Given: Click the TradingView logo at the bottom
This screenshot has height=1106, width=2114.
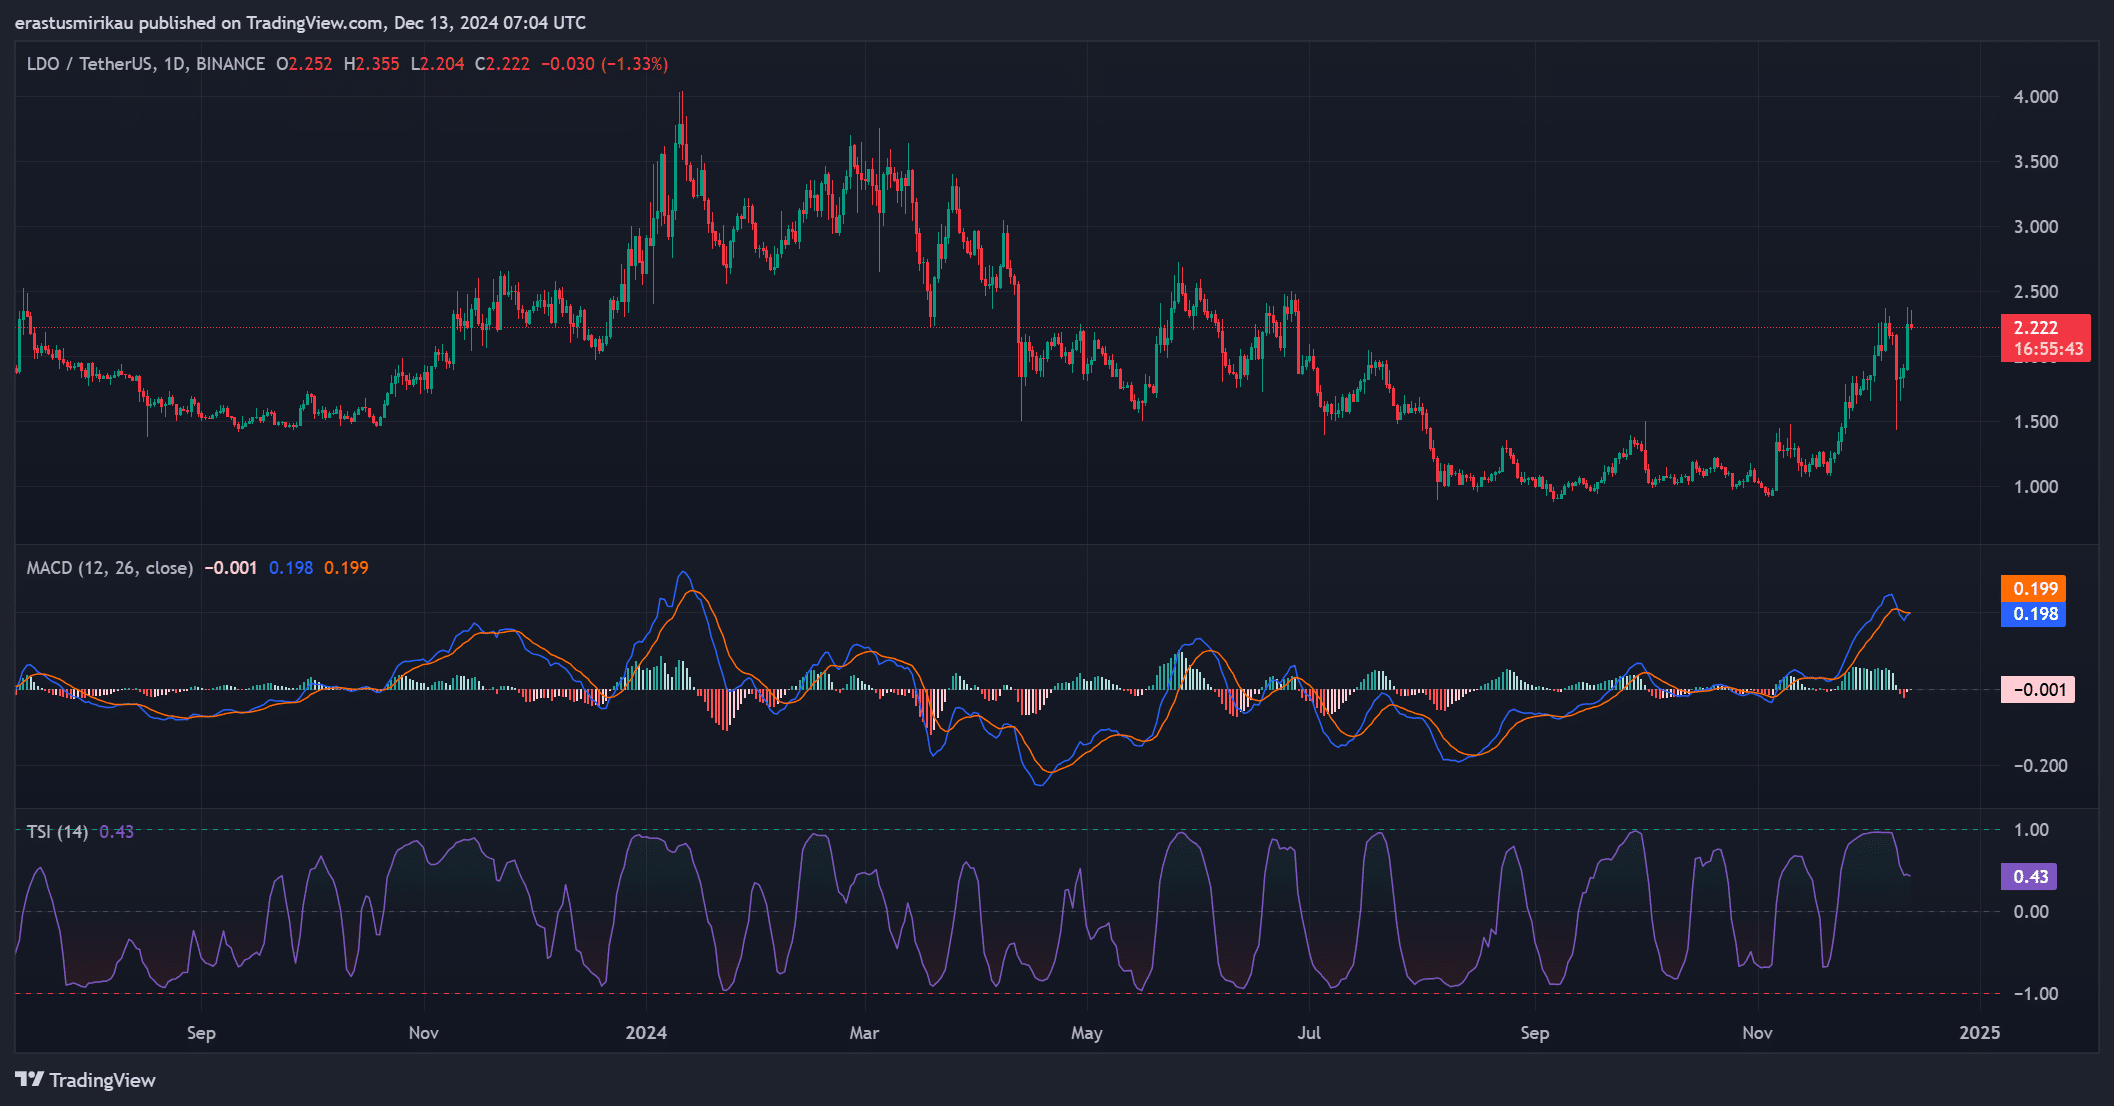Looking at the screenshot, I should [85, 1080].
